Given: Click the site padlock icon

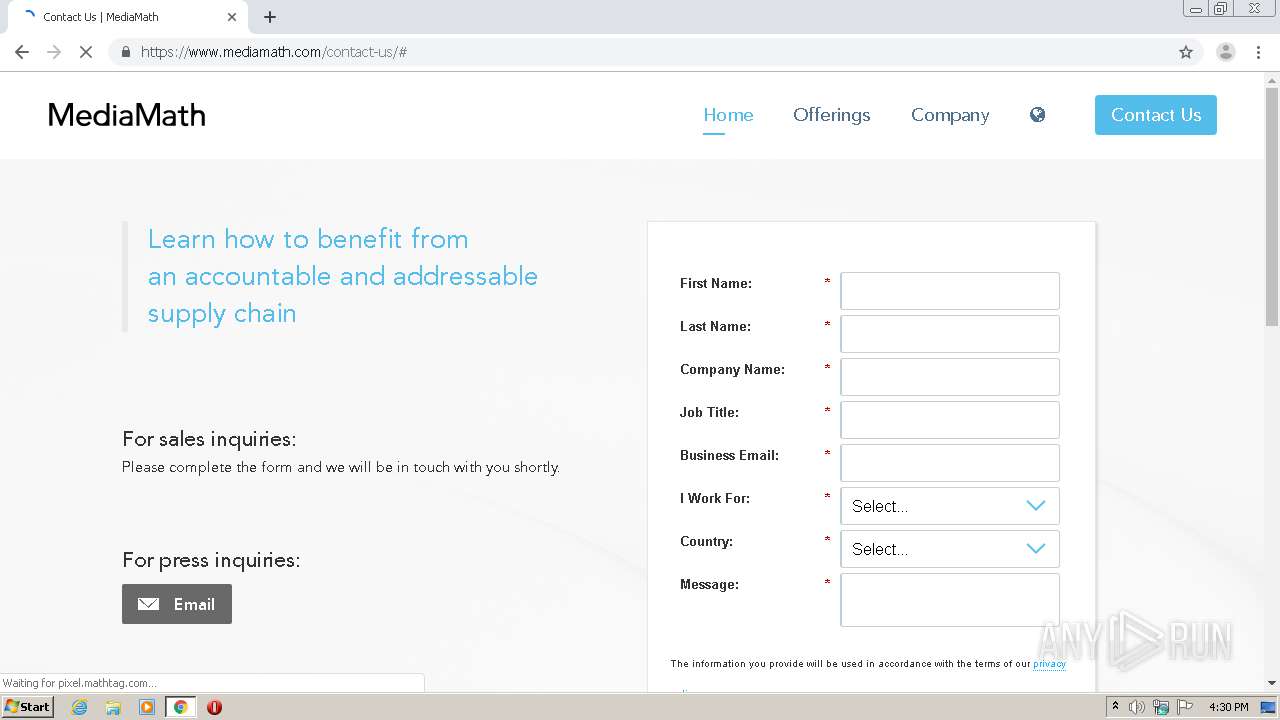Looking at the screenshot, I should coord(125,52).
